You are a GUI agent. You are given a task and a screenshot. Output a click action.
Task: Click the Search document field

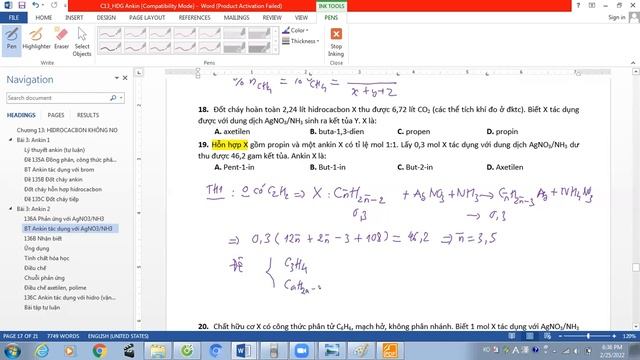[x=57, y=98]
